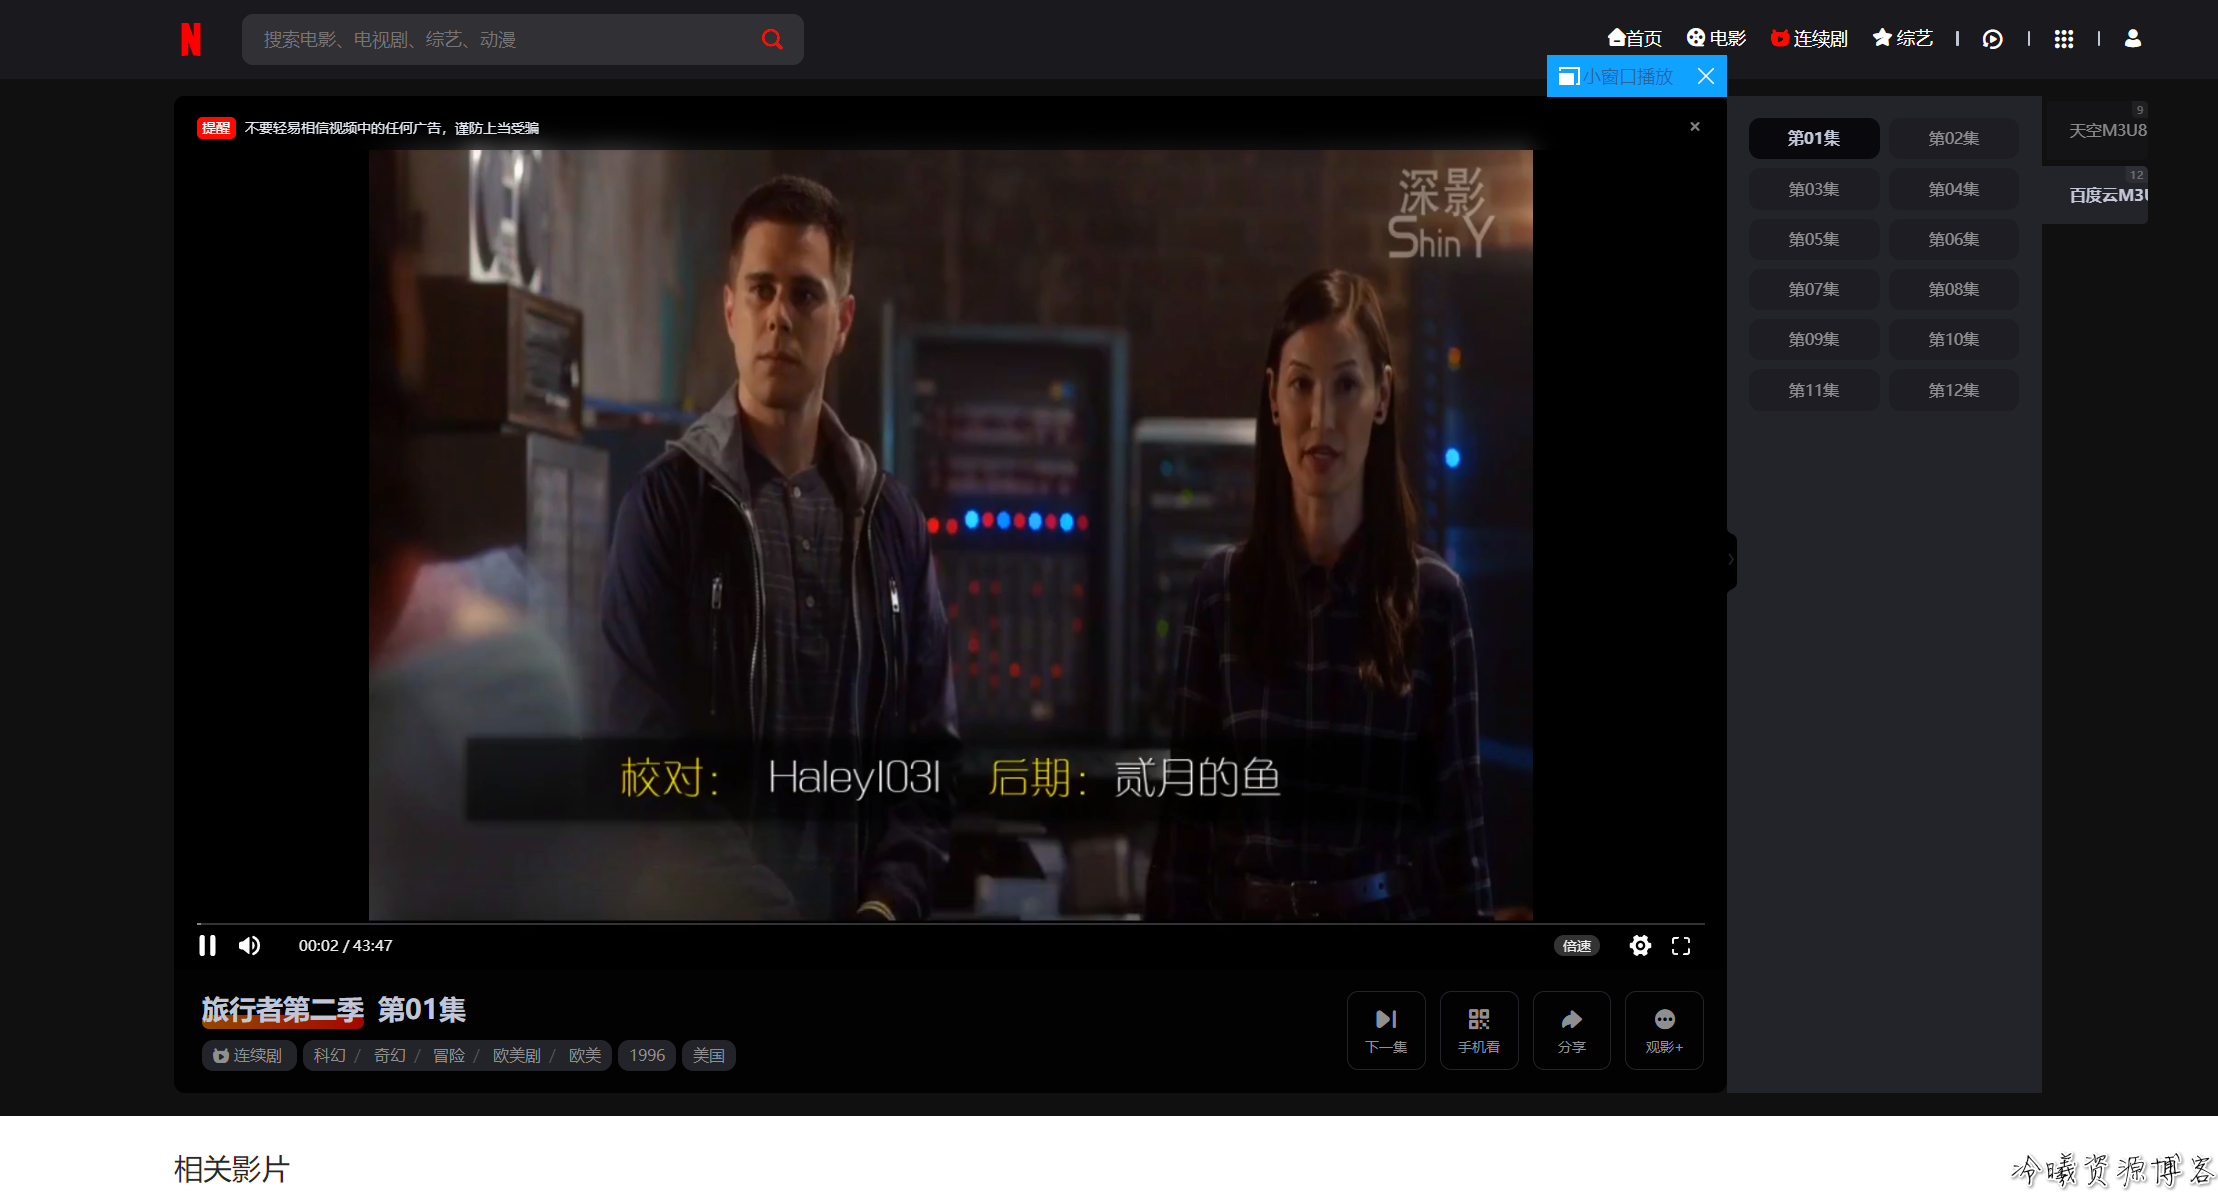Click the 欧美剧 genre tag
This screenshot has width=2218, height=1204.
click(517, 1056)
